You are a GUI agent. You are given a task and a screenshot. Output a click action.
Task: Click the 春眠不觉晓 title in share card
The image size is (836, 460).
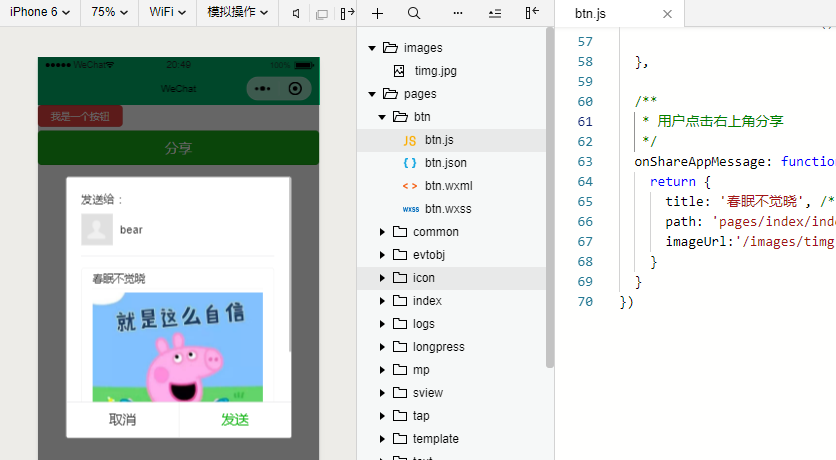point(119,279)
